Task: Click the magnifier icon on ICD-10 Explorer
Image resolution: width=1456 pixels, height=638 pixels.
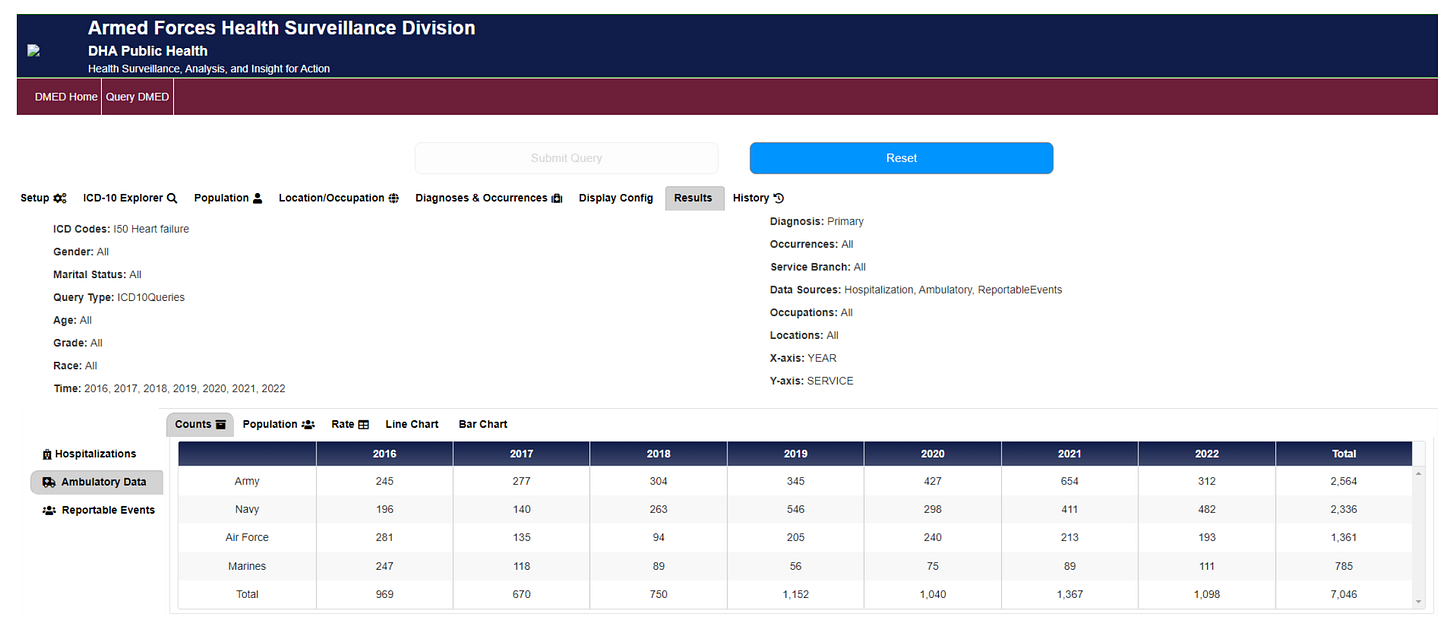Action: (172, 198)
